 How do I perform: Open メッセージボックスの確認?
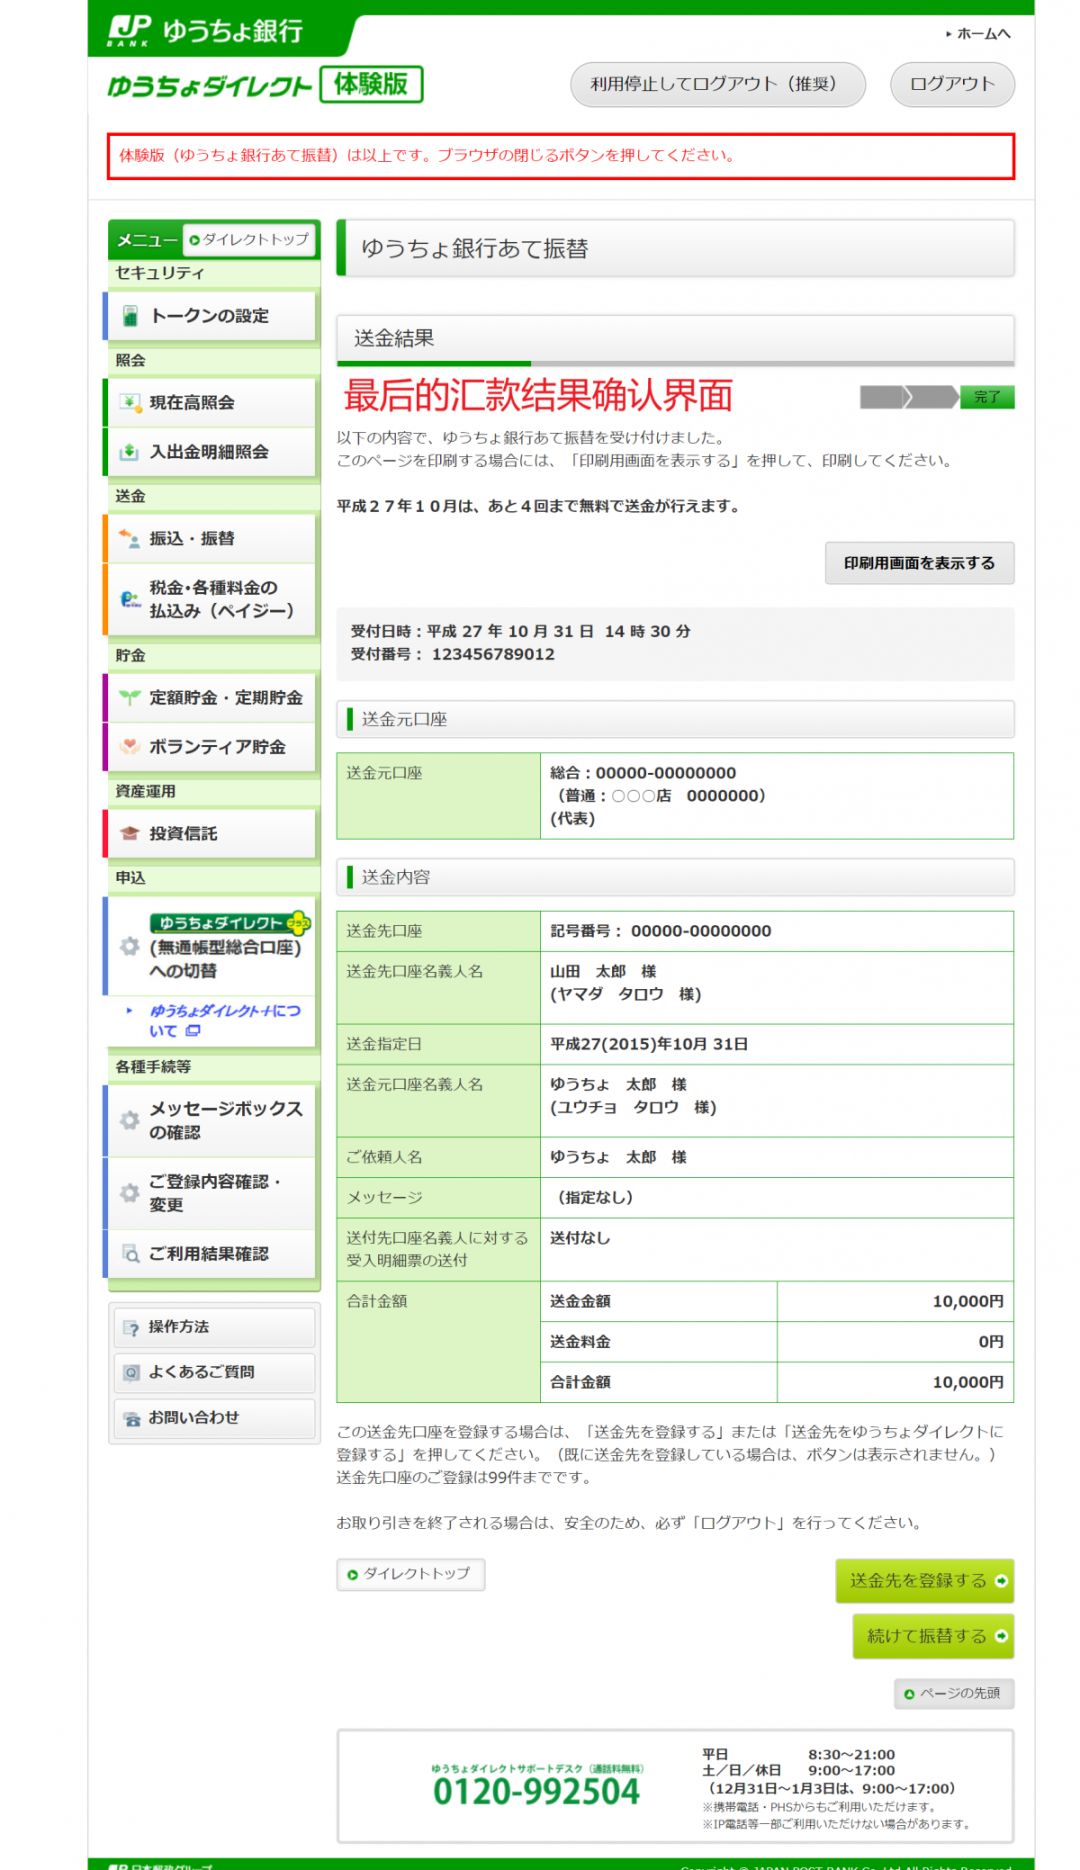pyautogui.click(x=211, y=1120)
